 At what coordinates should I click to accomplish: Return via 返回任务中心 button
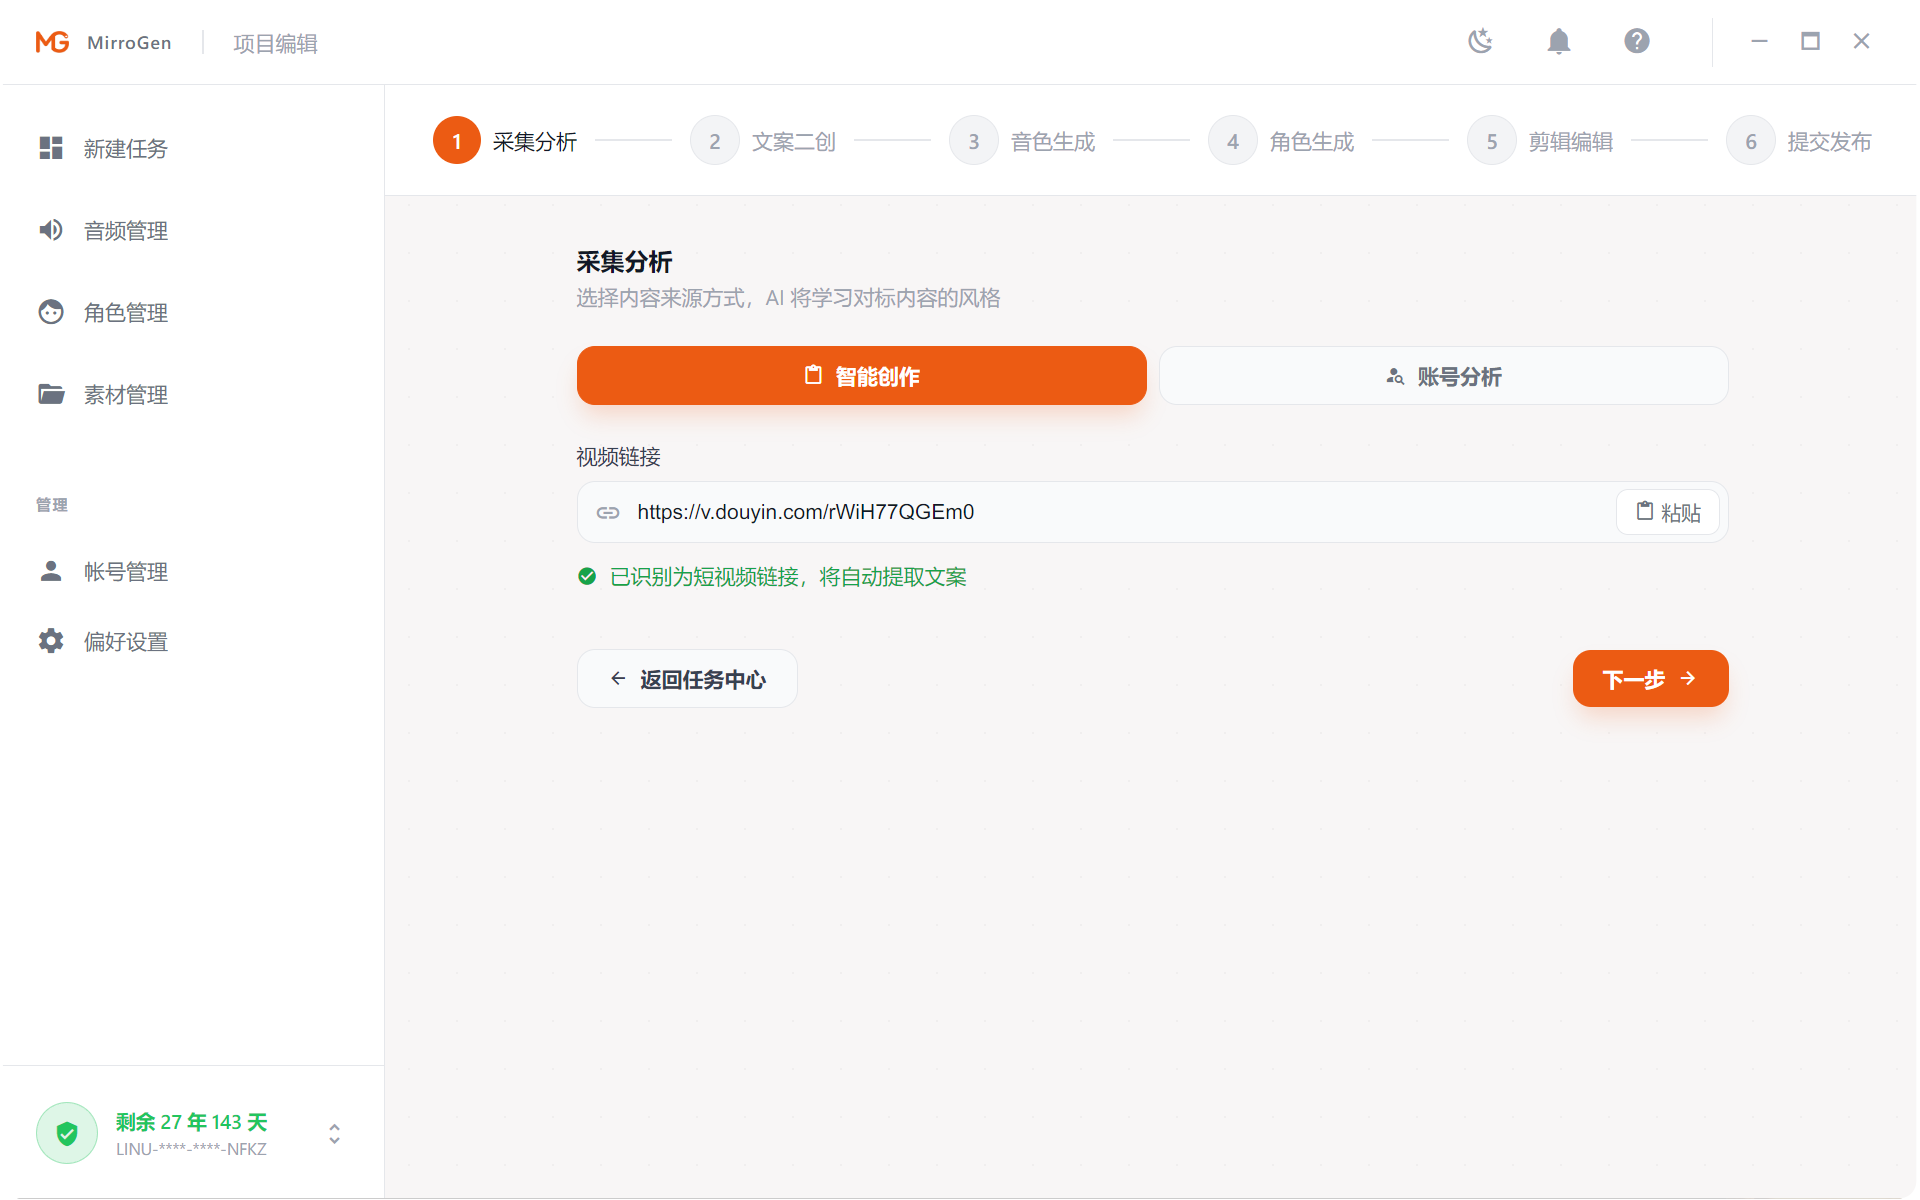[x=687, y=678]
